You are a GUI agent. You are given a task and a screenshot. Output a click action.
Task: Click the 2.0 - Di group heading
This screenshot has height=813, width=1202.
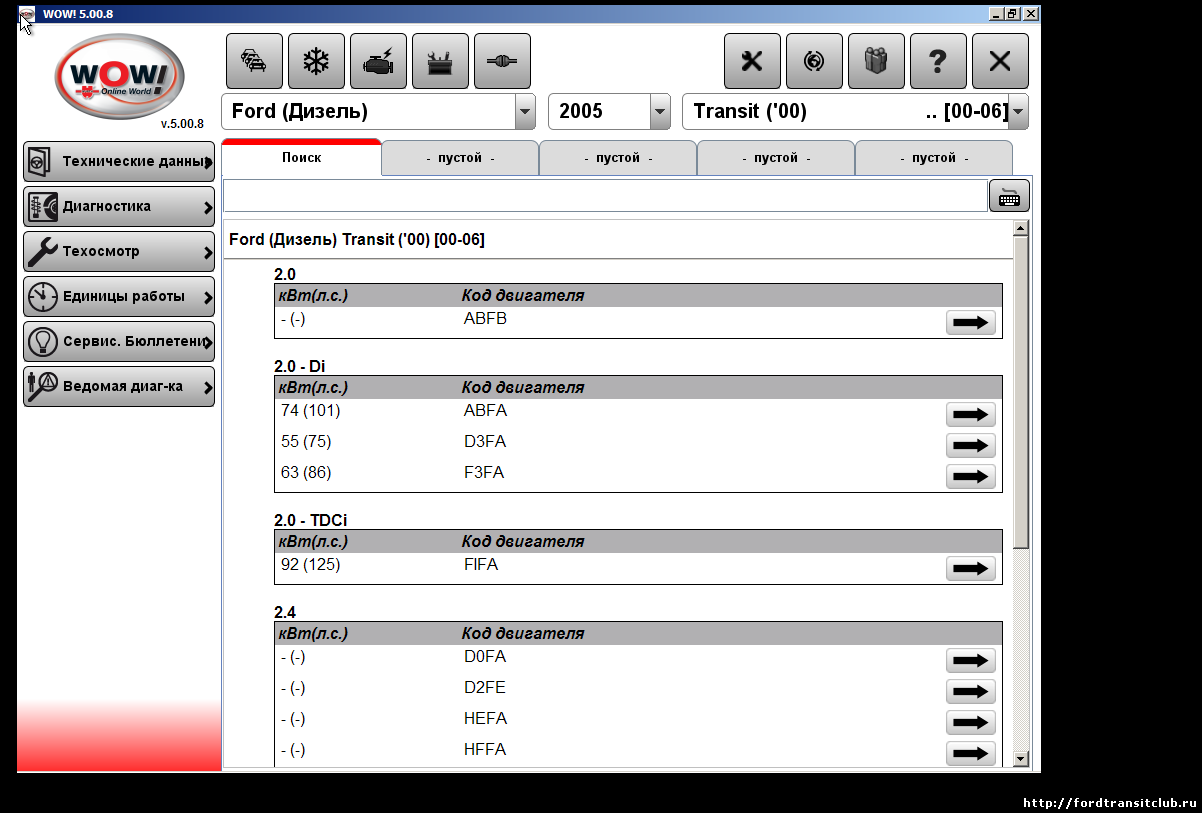[299, 366]
